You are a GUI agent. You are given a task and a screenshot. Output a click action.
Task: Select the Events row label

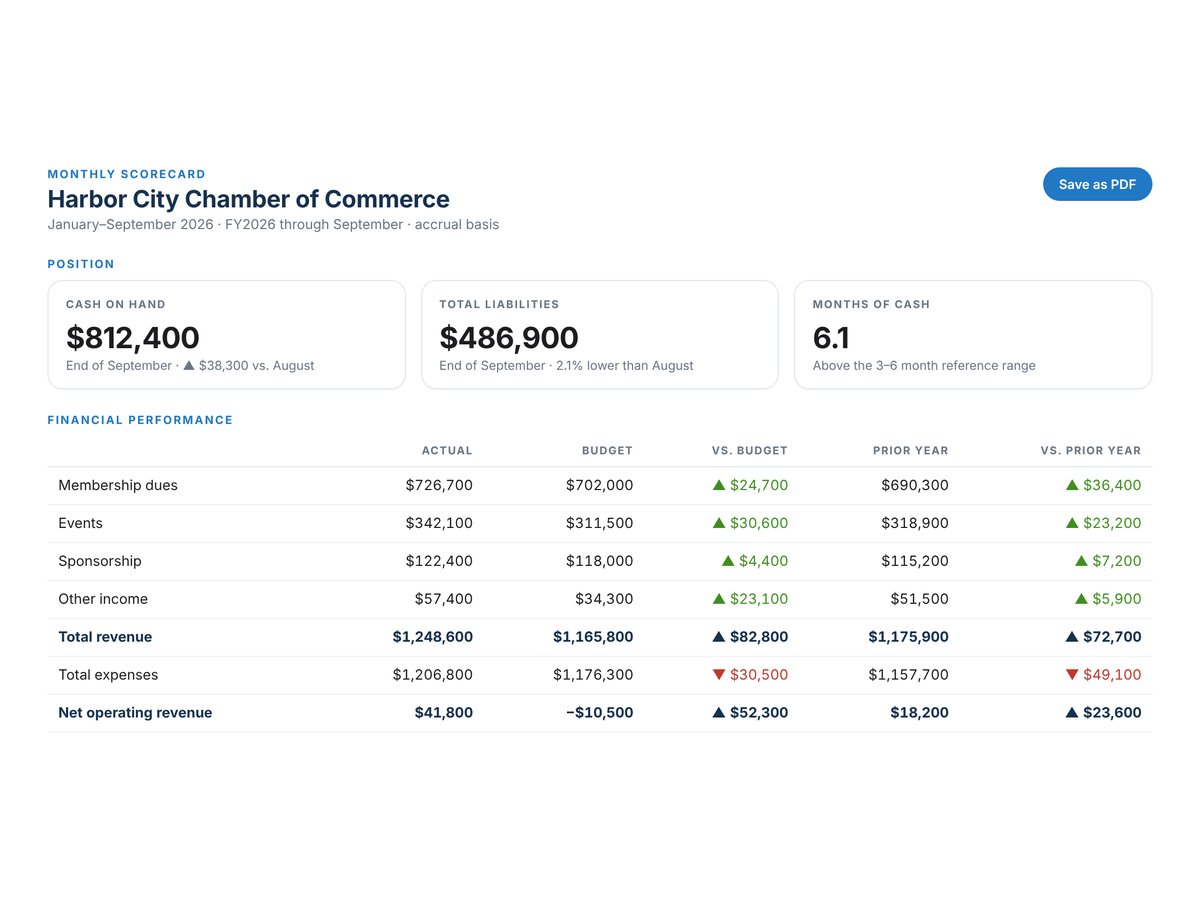[x=80, y=523]
